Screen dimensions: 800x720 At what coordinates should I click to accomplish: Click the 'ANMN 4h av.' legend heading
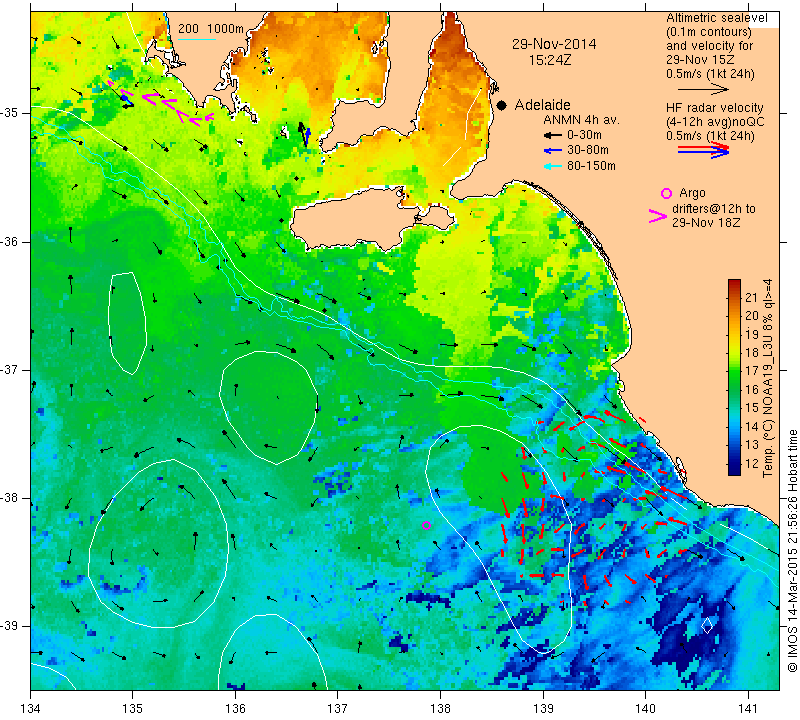pyautogui.click(x=581, y=120)
